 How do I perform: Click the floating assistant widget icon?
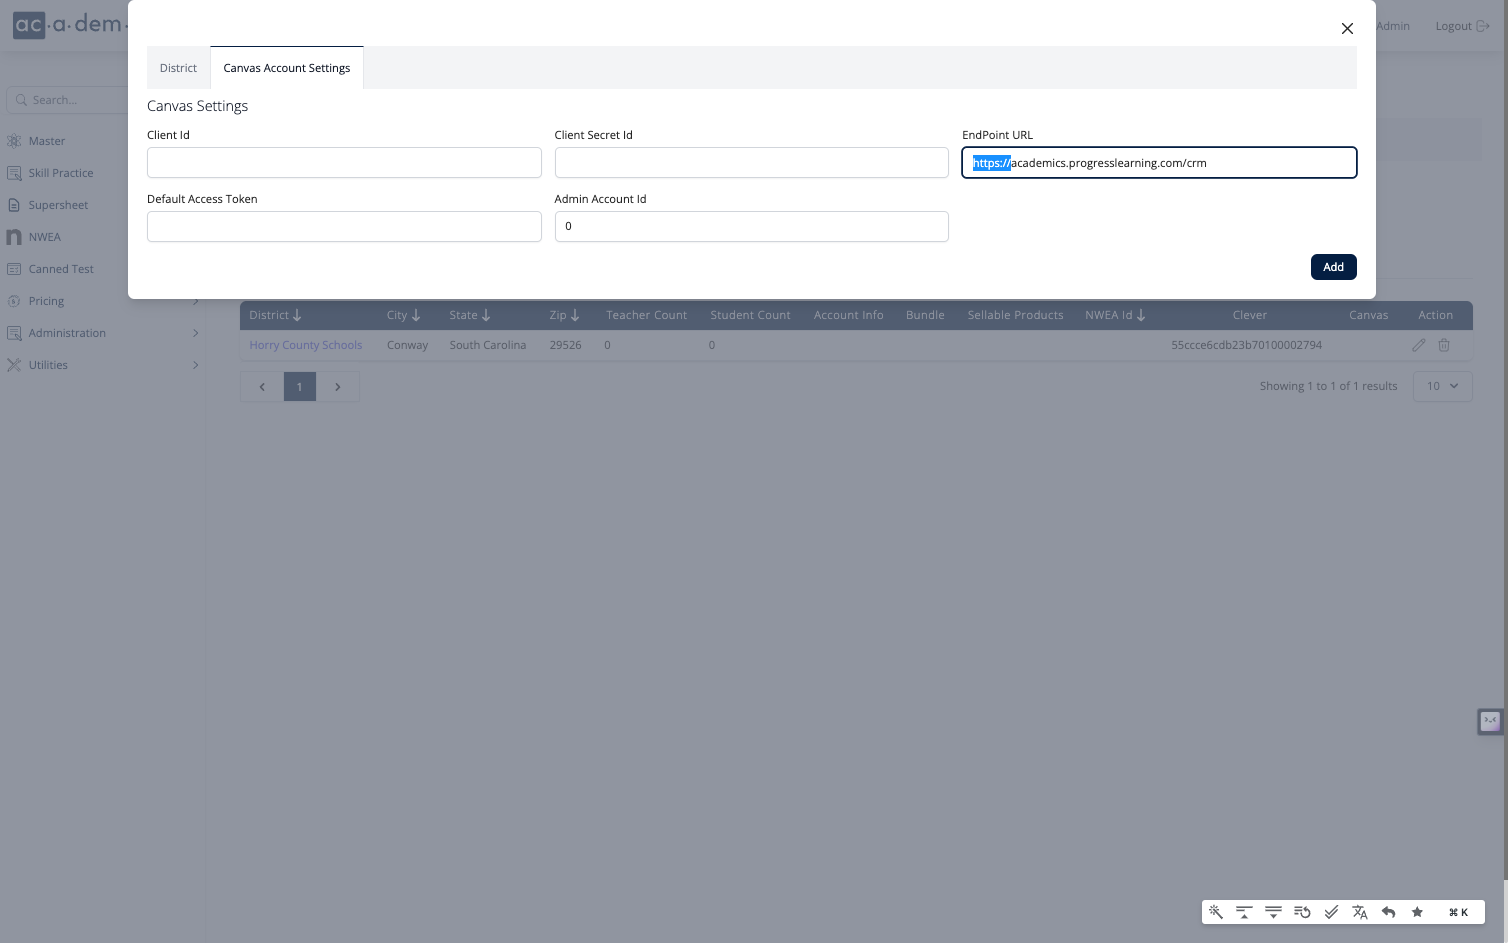click(x=1490, y=721)
